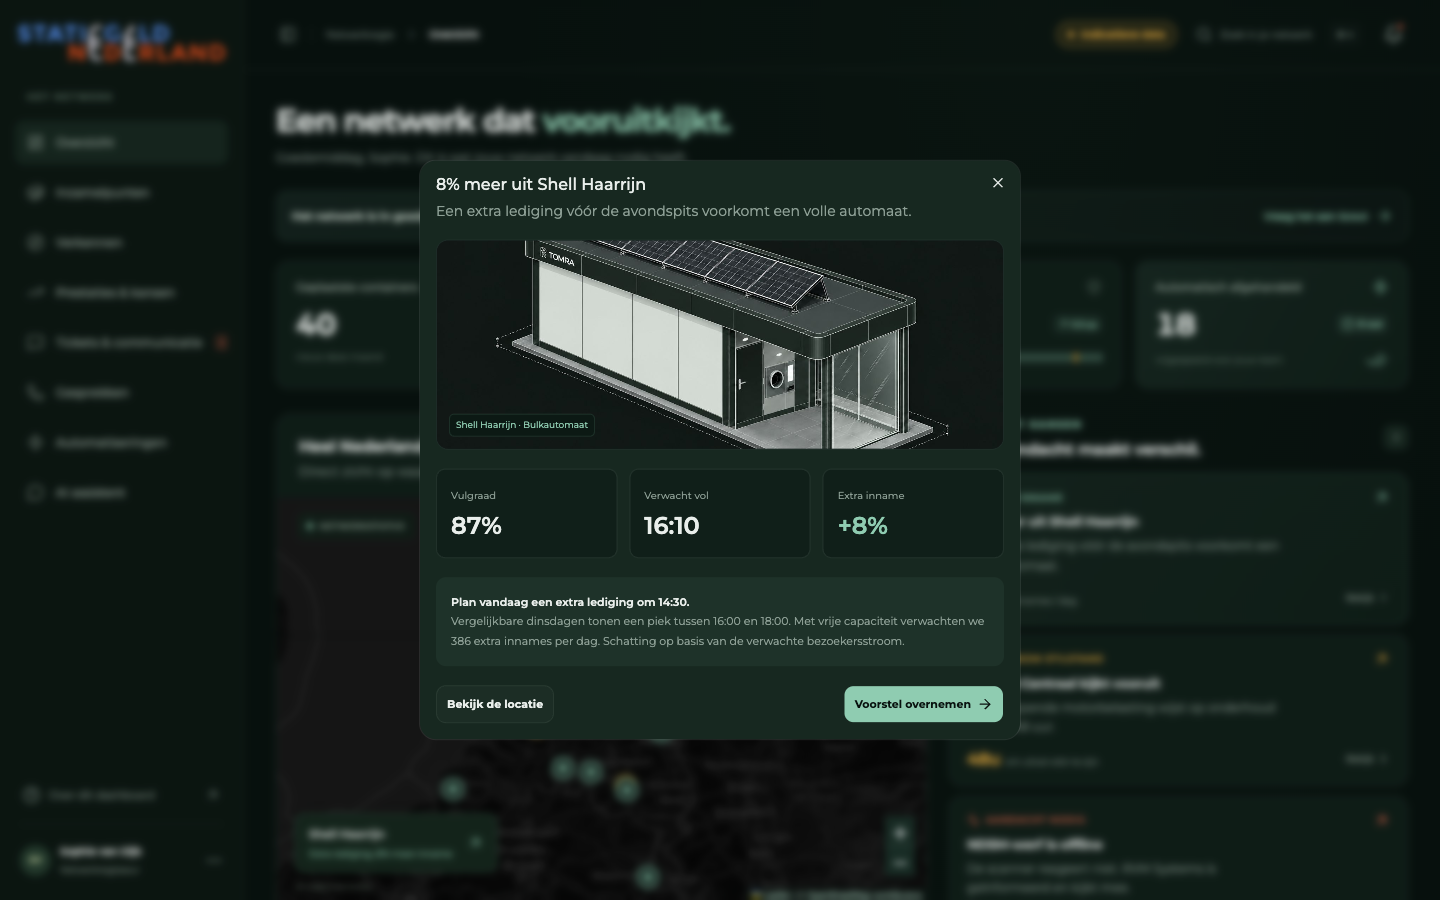Close the Shell Haarrijn suggestion dialog
The image size is (1440, 900).
pyautogui.click(x=997, y=183)
